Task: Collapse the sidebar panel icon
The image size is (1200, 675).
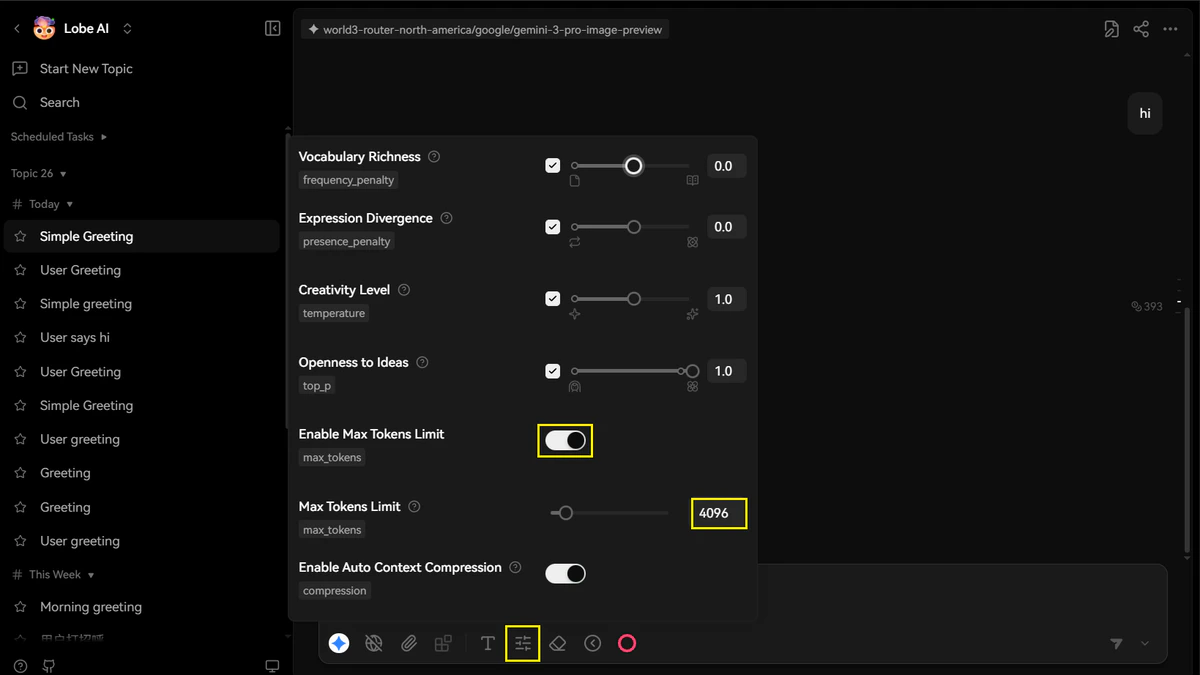Action: 272,29
